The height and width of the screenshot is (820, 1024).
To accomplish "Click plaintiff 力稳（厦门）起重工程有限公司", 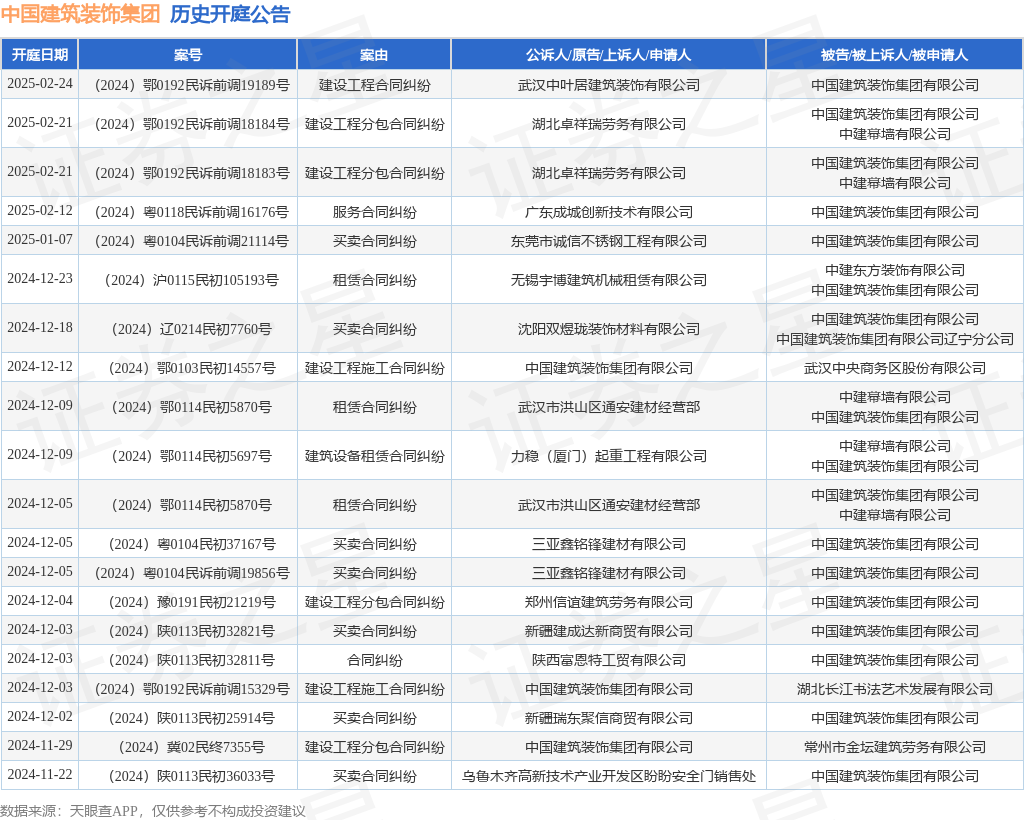I will 609,456.
